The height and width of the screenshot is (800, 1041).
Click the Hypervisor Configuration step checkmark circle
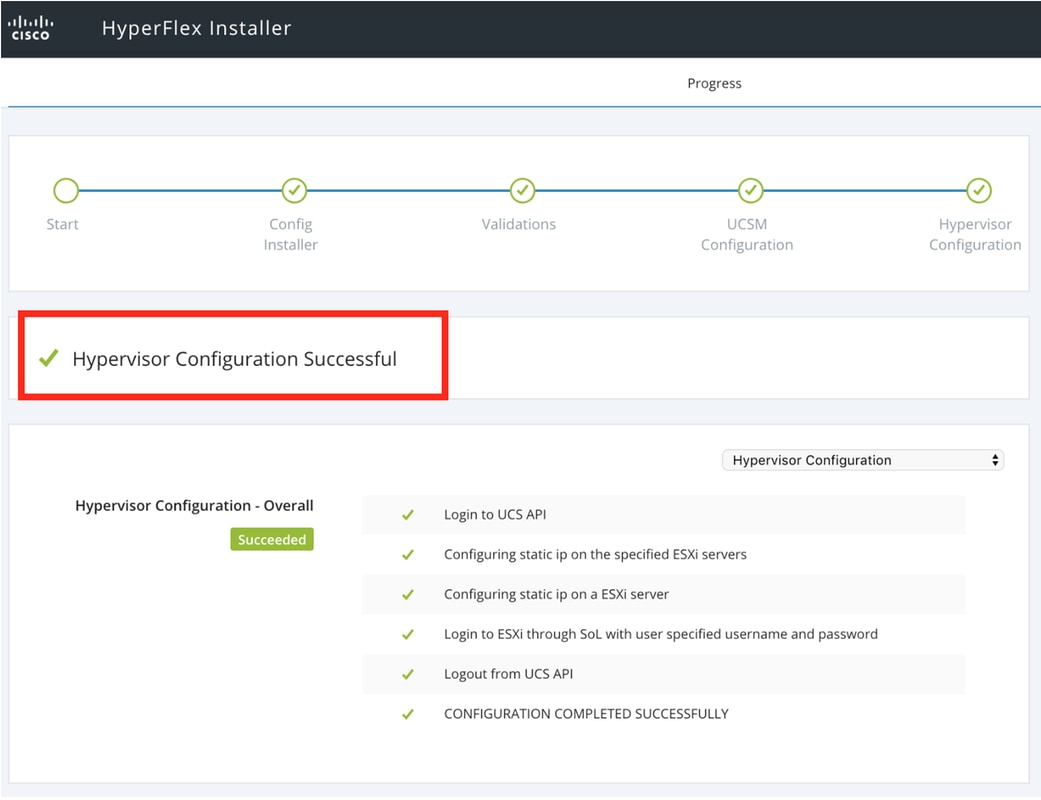pos(979,191)
